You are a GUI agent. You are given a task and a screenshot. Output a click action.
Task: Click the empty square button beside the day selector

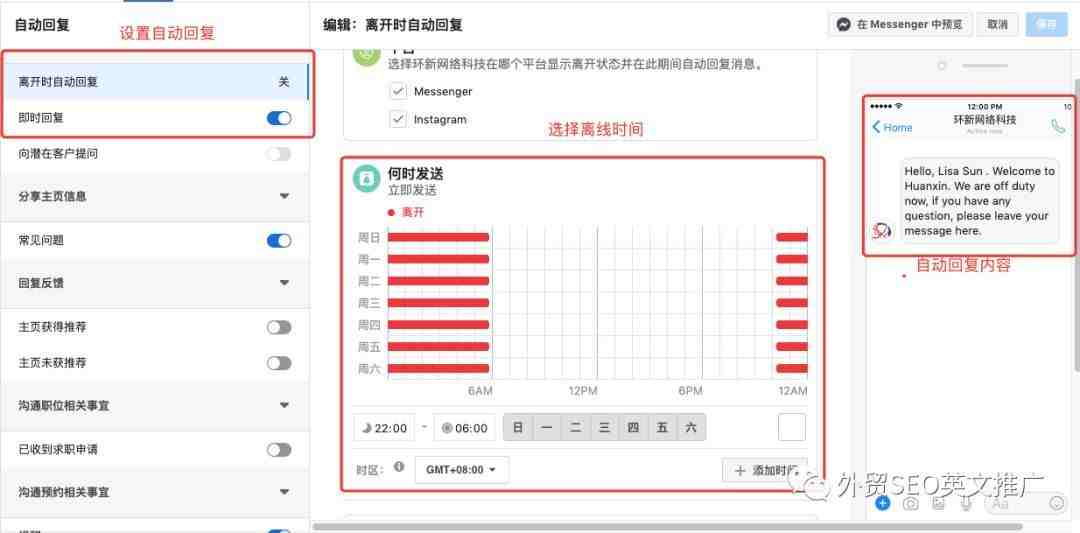[792, 428]
